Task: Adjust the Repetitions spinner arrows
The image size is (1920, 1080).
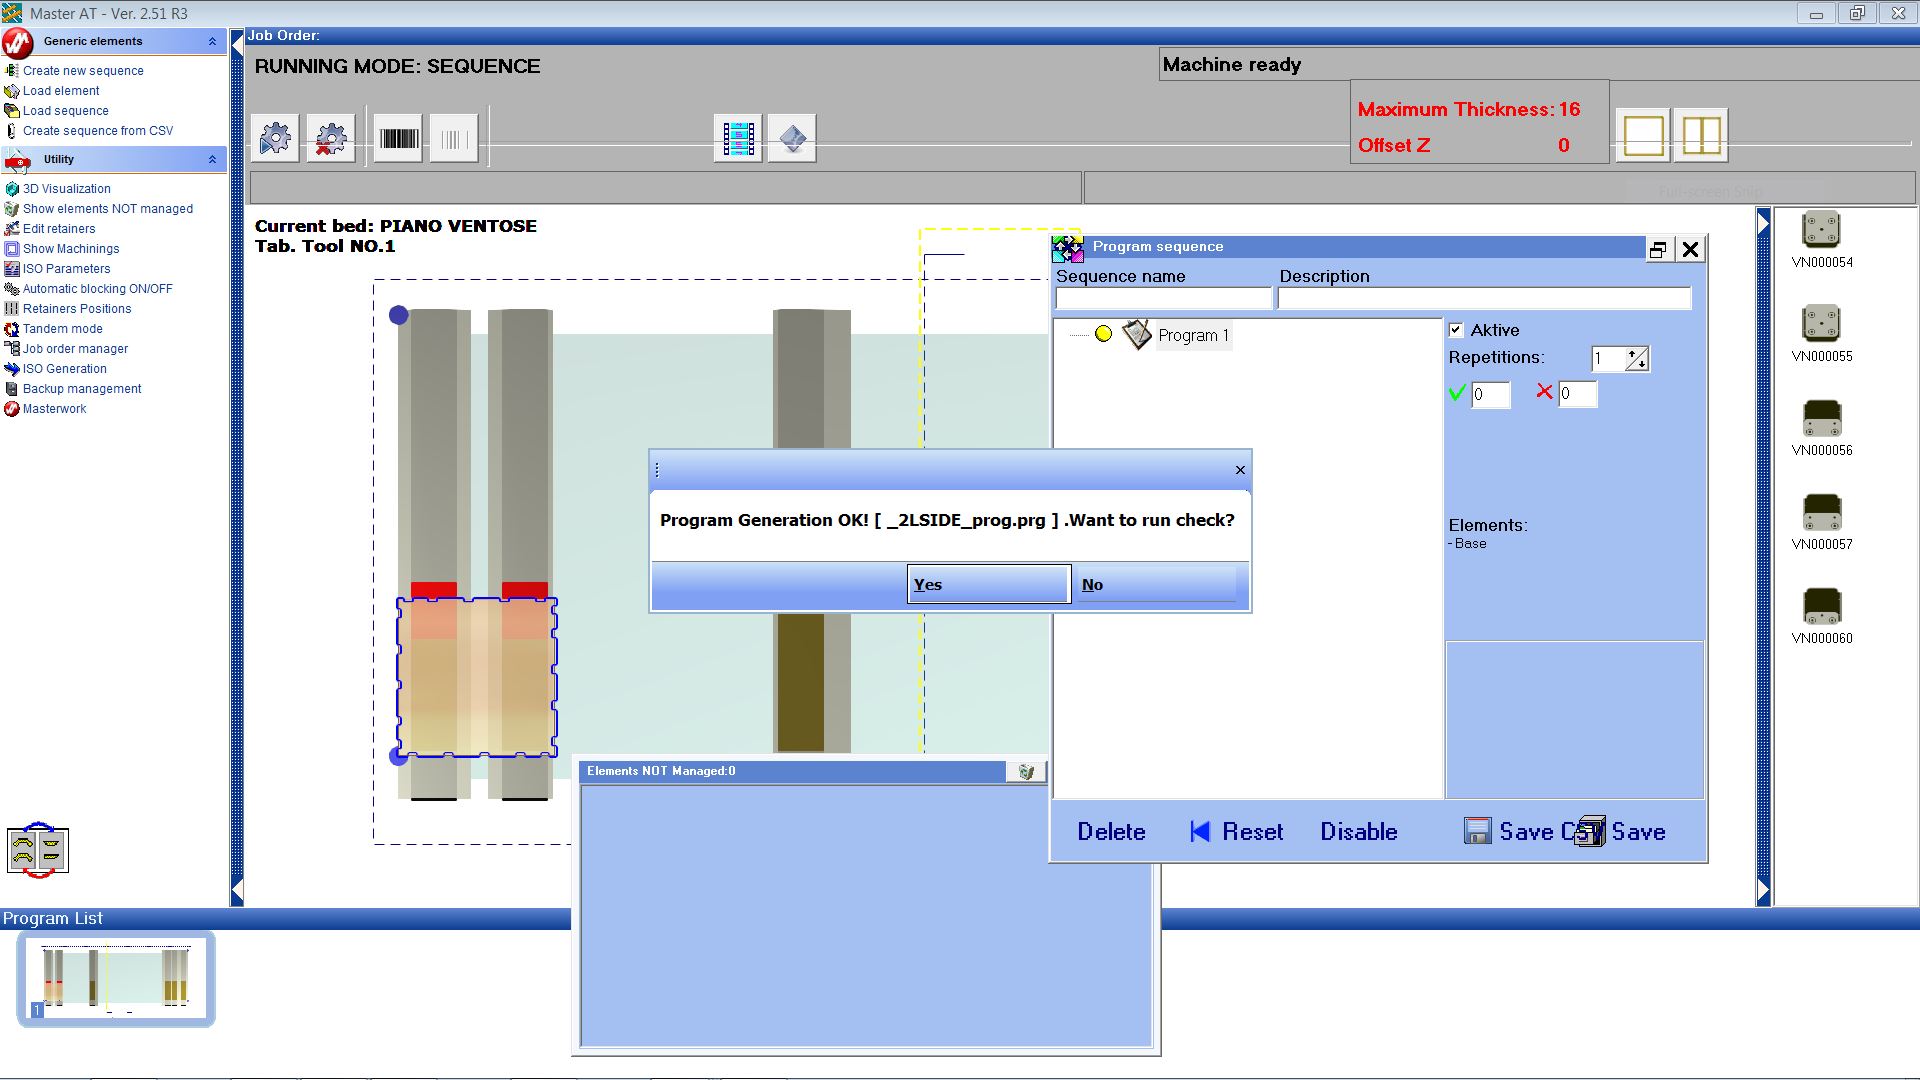Action: point(1636,359)
